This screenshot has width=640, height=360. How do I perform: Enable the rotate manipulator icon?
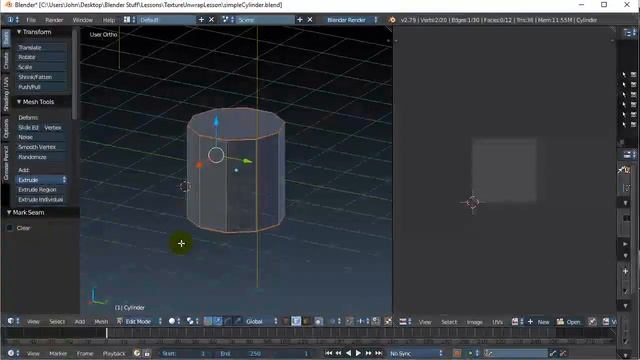click(228, 322)
